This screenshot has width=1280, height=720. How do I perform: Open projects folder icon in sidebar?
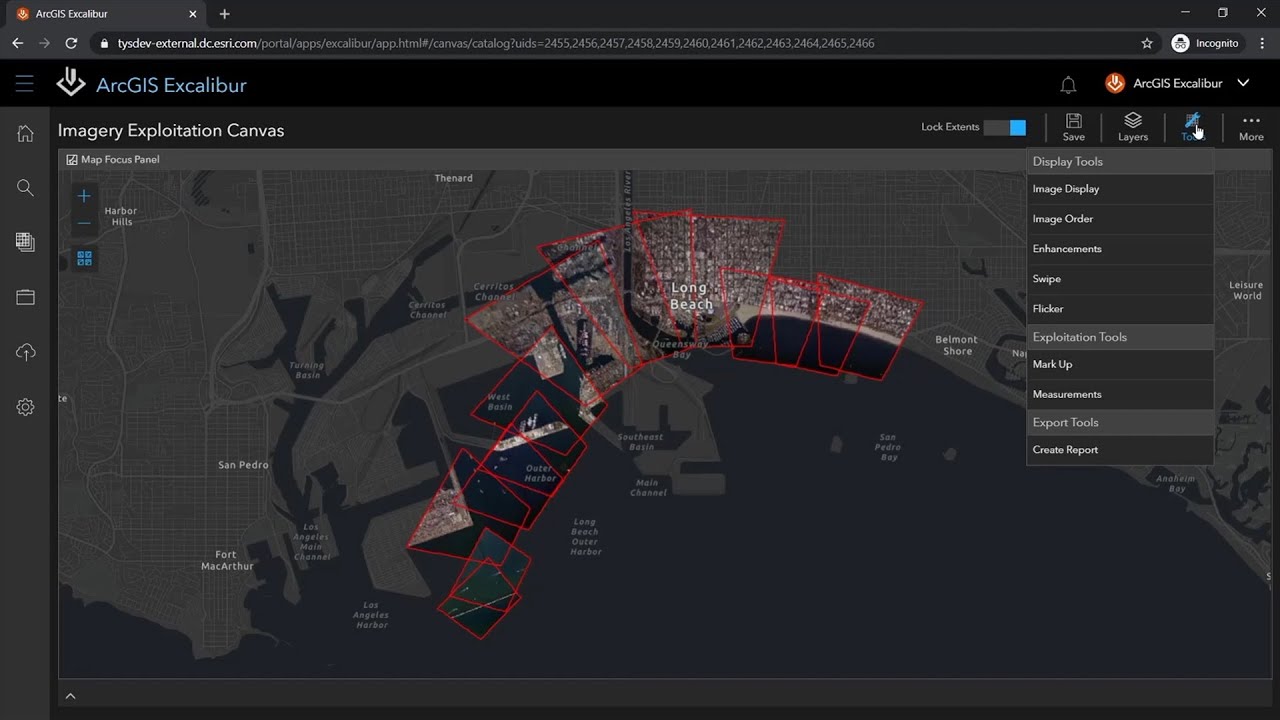tap(25, 297)
